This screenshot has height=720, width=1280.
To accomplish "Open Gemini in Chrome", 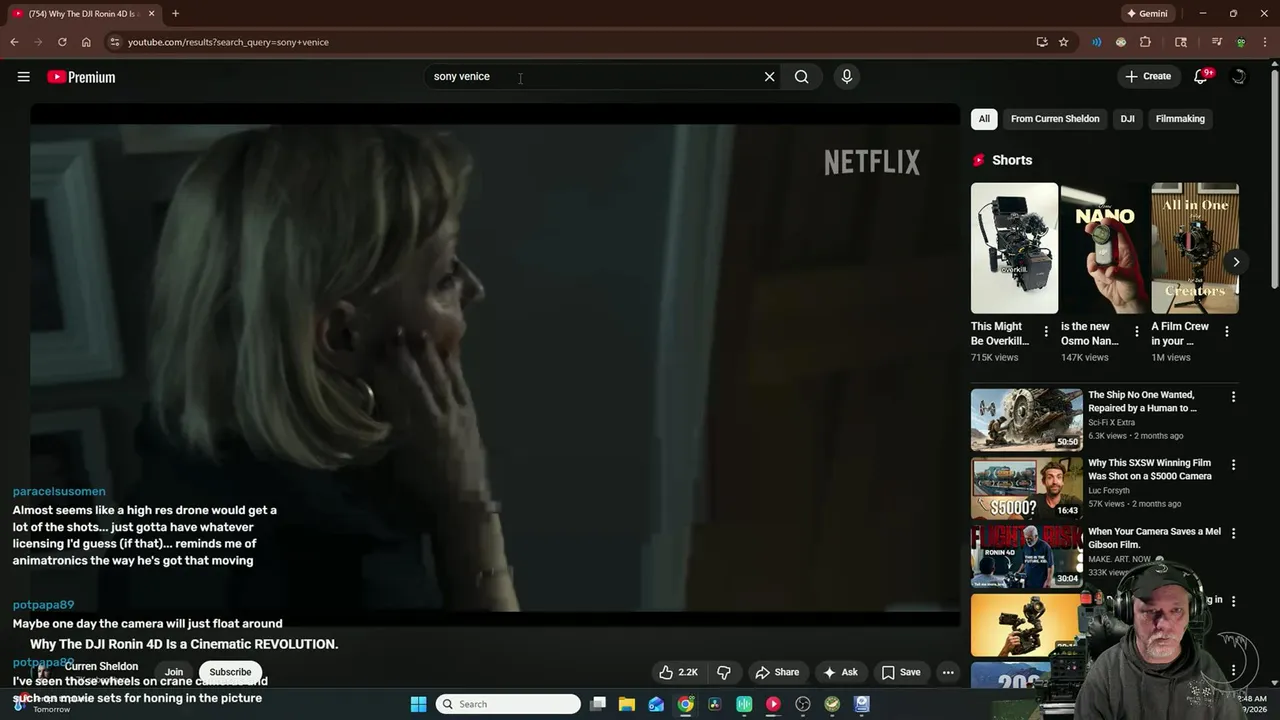I will pyautogui.click(x=1147, y=14).
